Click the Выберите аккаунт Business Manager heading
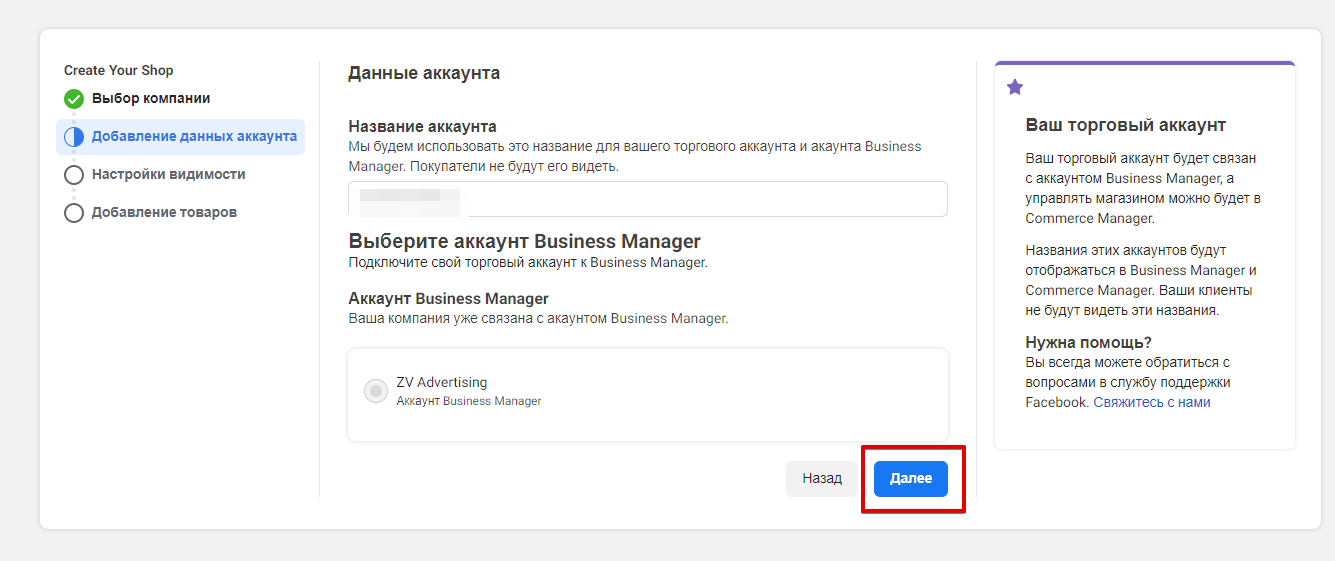 524,242
